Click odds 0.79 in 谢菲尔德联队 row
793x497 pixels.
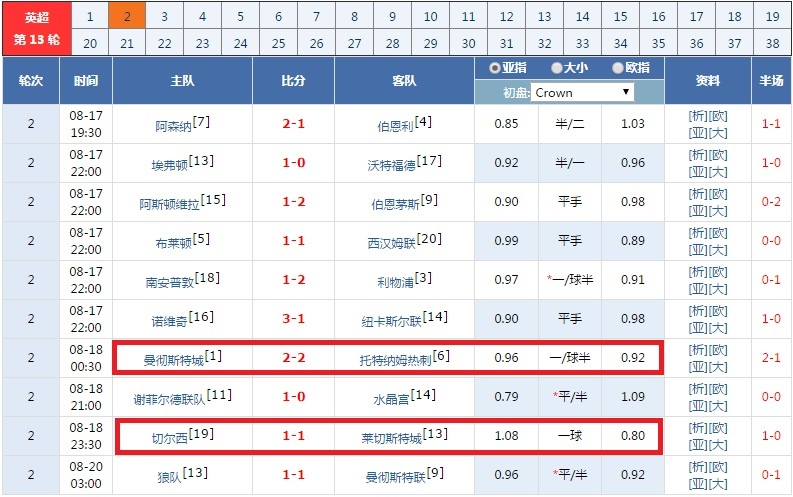coord(506,396)
